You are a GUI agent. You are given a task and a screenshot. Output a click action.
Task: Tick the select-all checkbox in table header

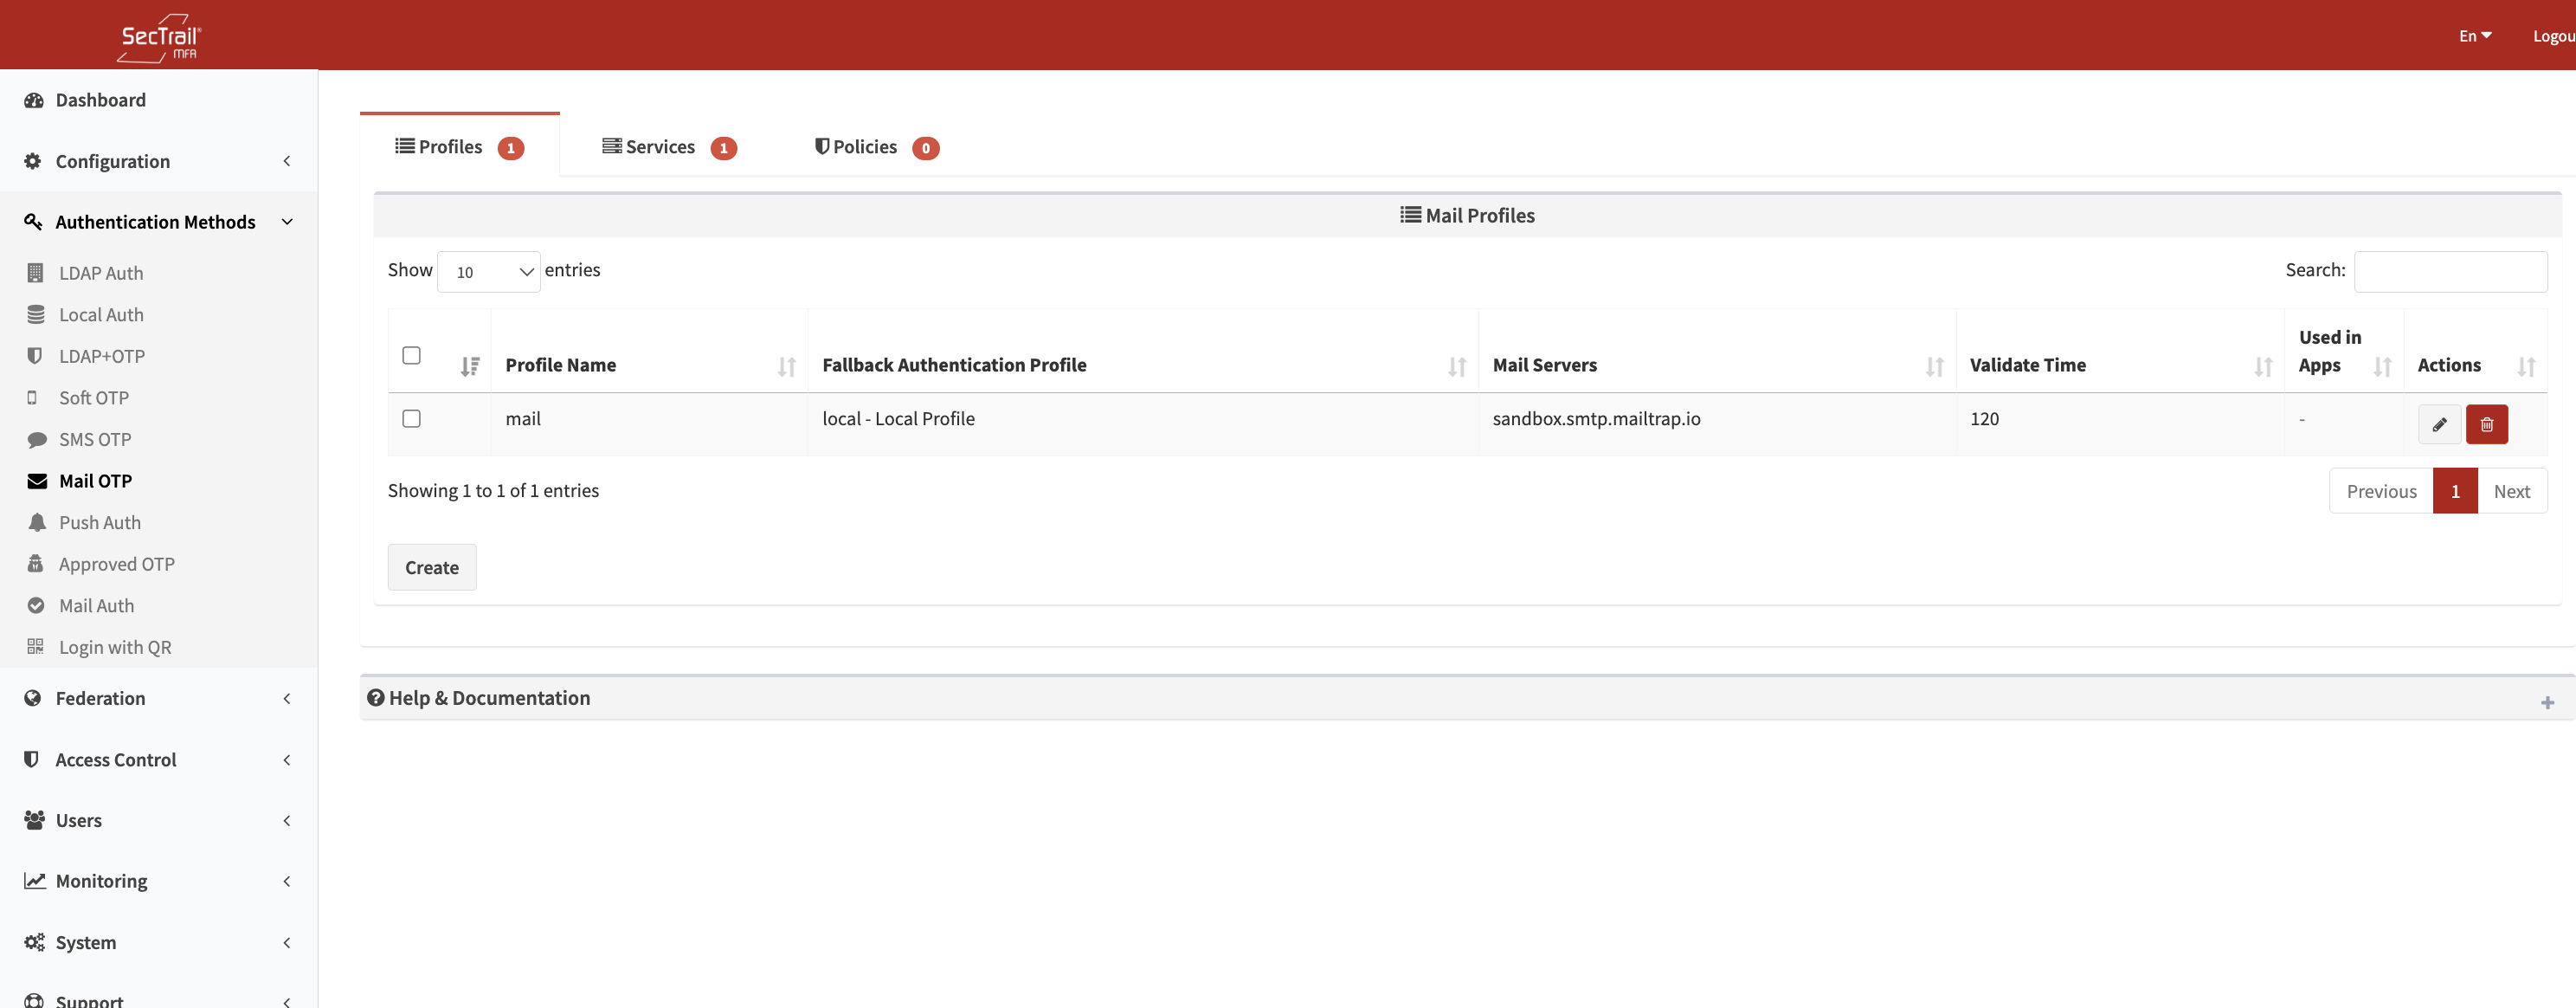[411, 355]
